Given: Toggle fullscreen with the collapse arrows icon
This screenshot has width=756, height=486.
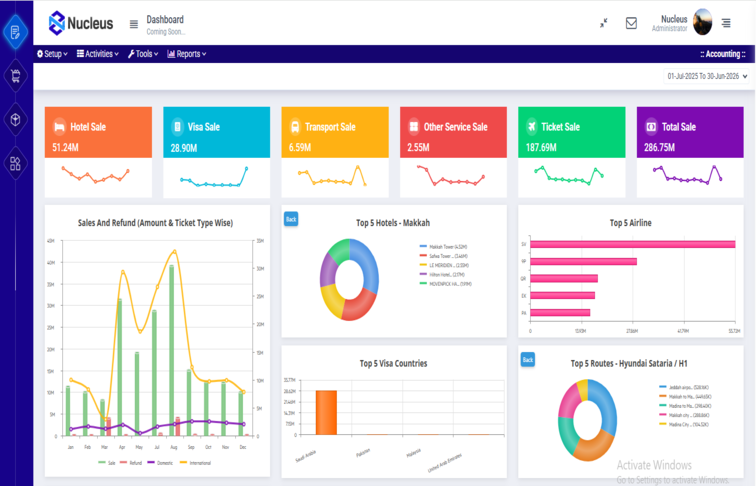Looking at the screenshot, I should [x=604, y=23].
